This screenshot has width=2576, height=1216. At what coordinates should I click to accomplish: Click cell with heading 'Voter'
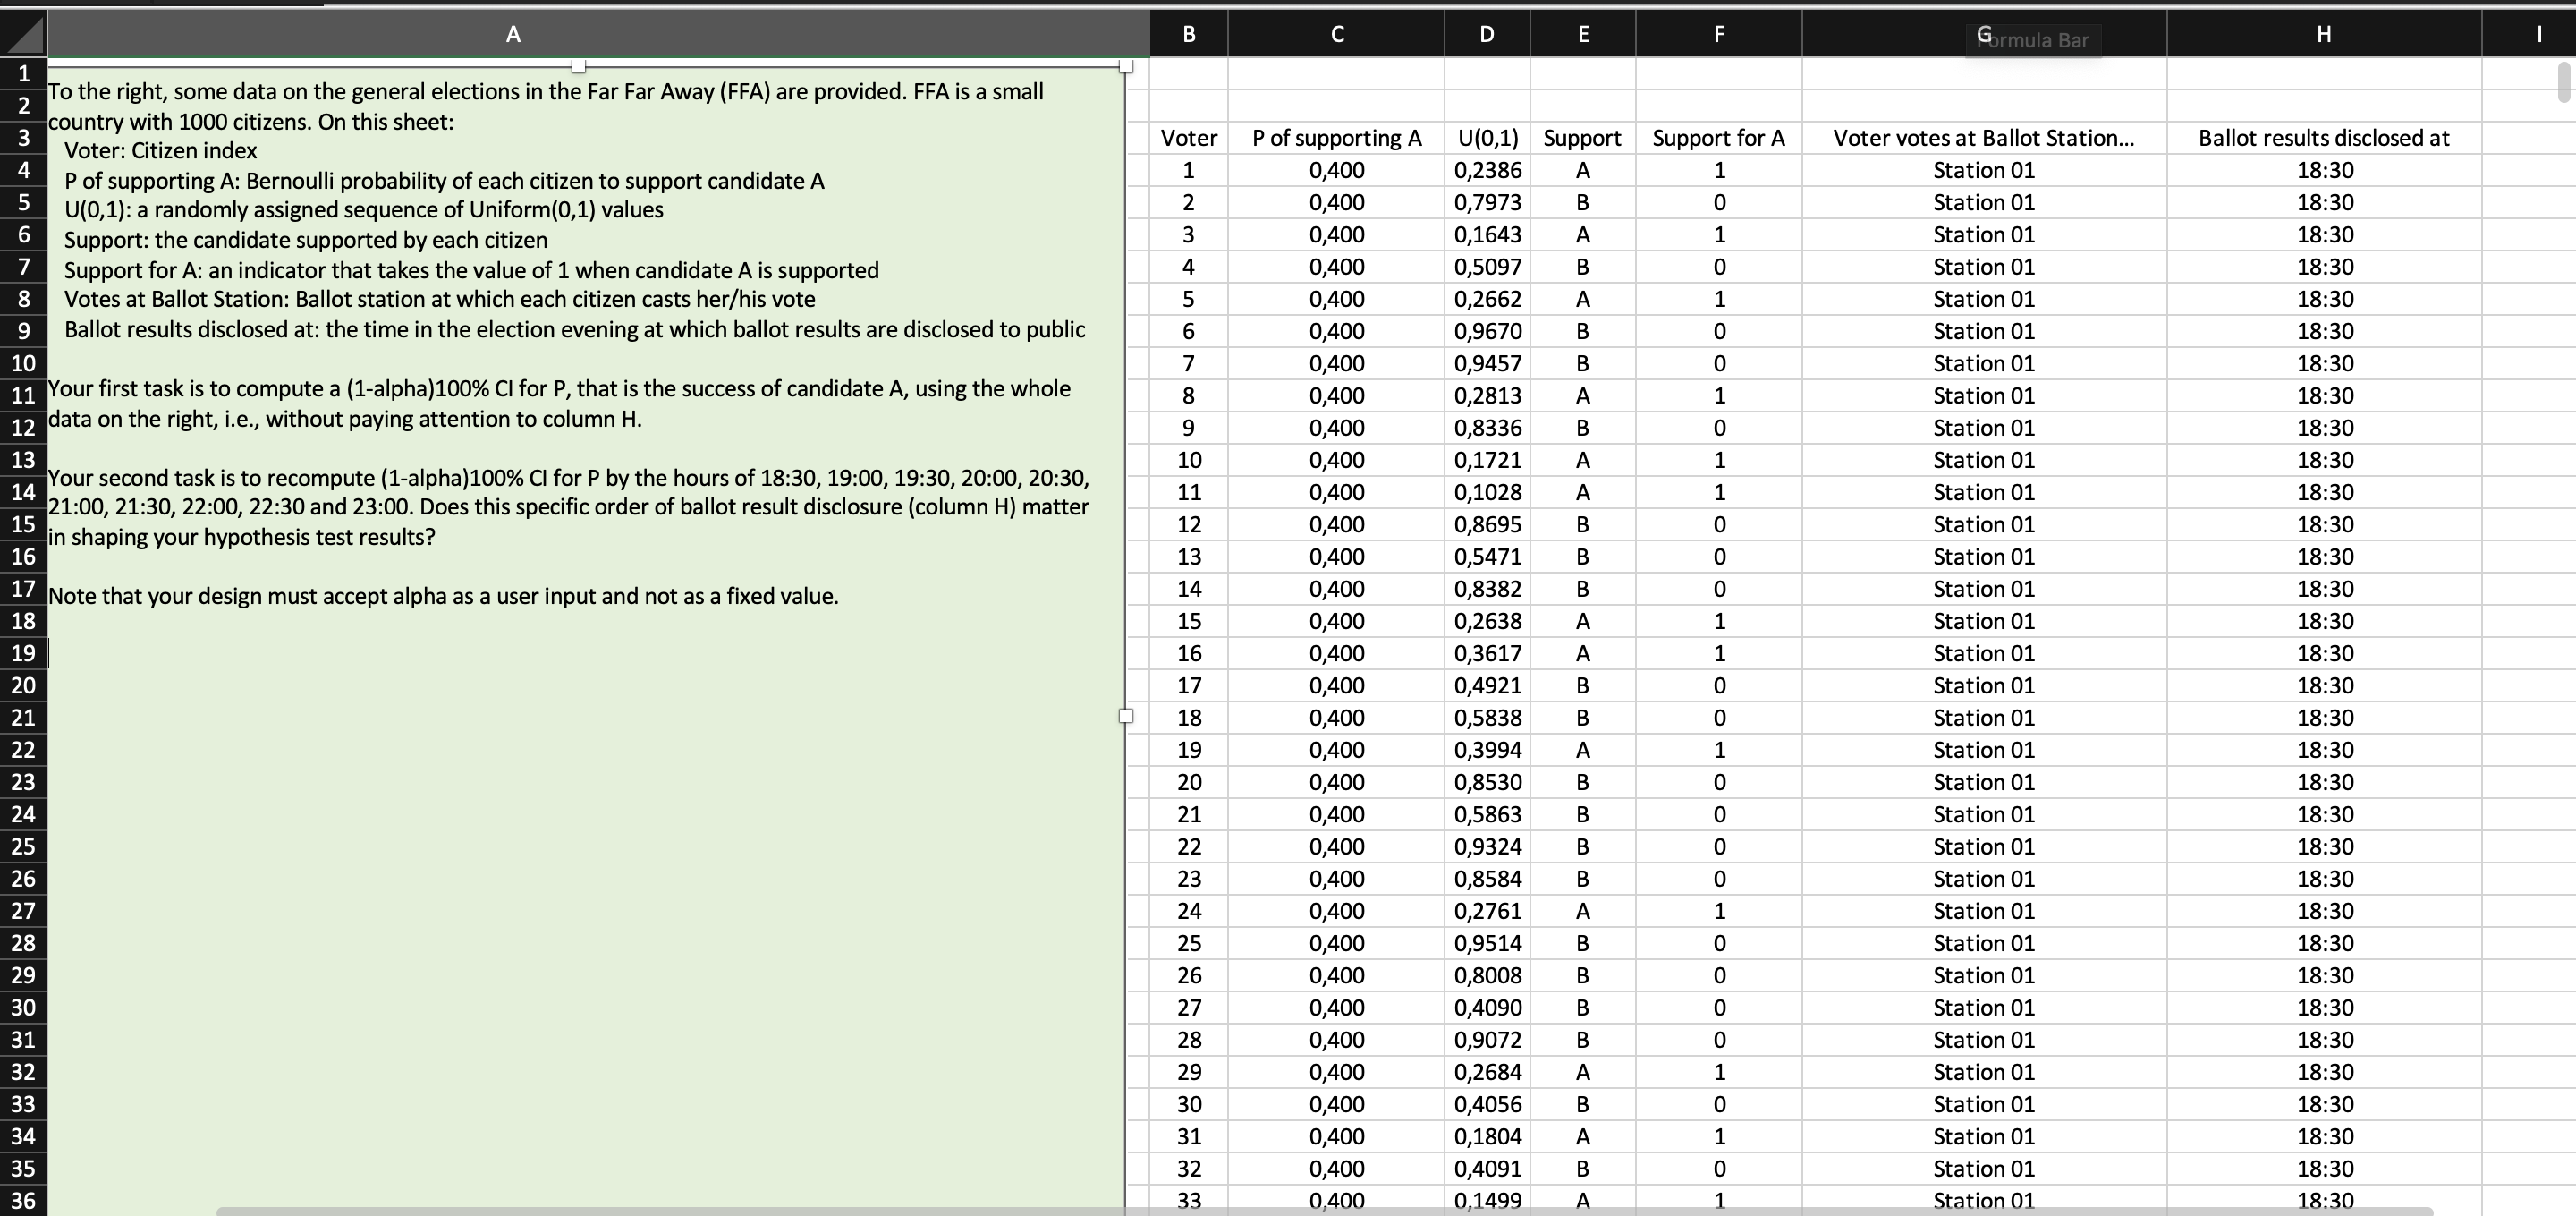click(1188, 138)
